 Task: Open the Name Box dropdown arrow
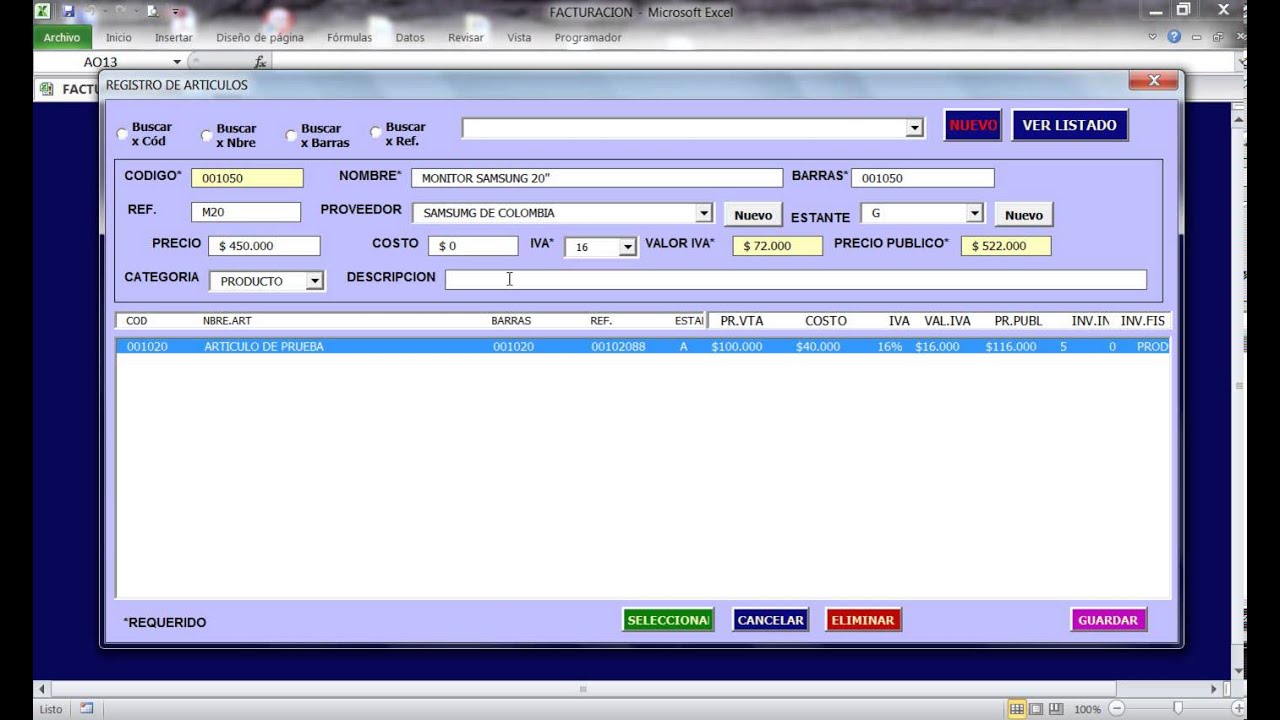point(177,62)
